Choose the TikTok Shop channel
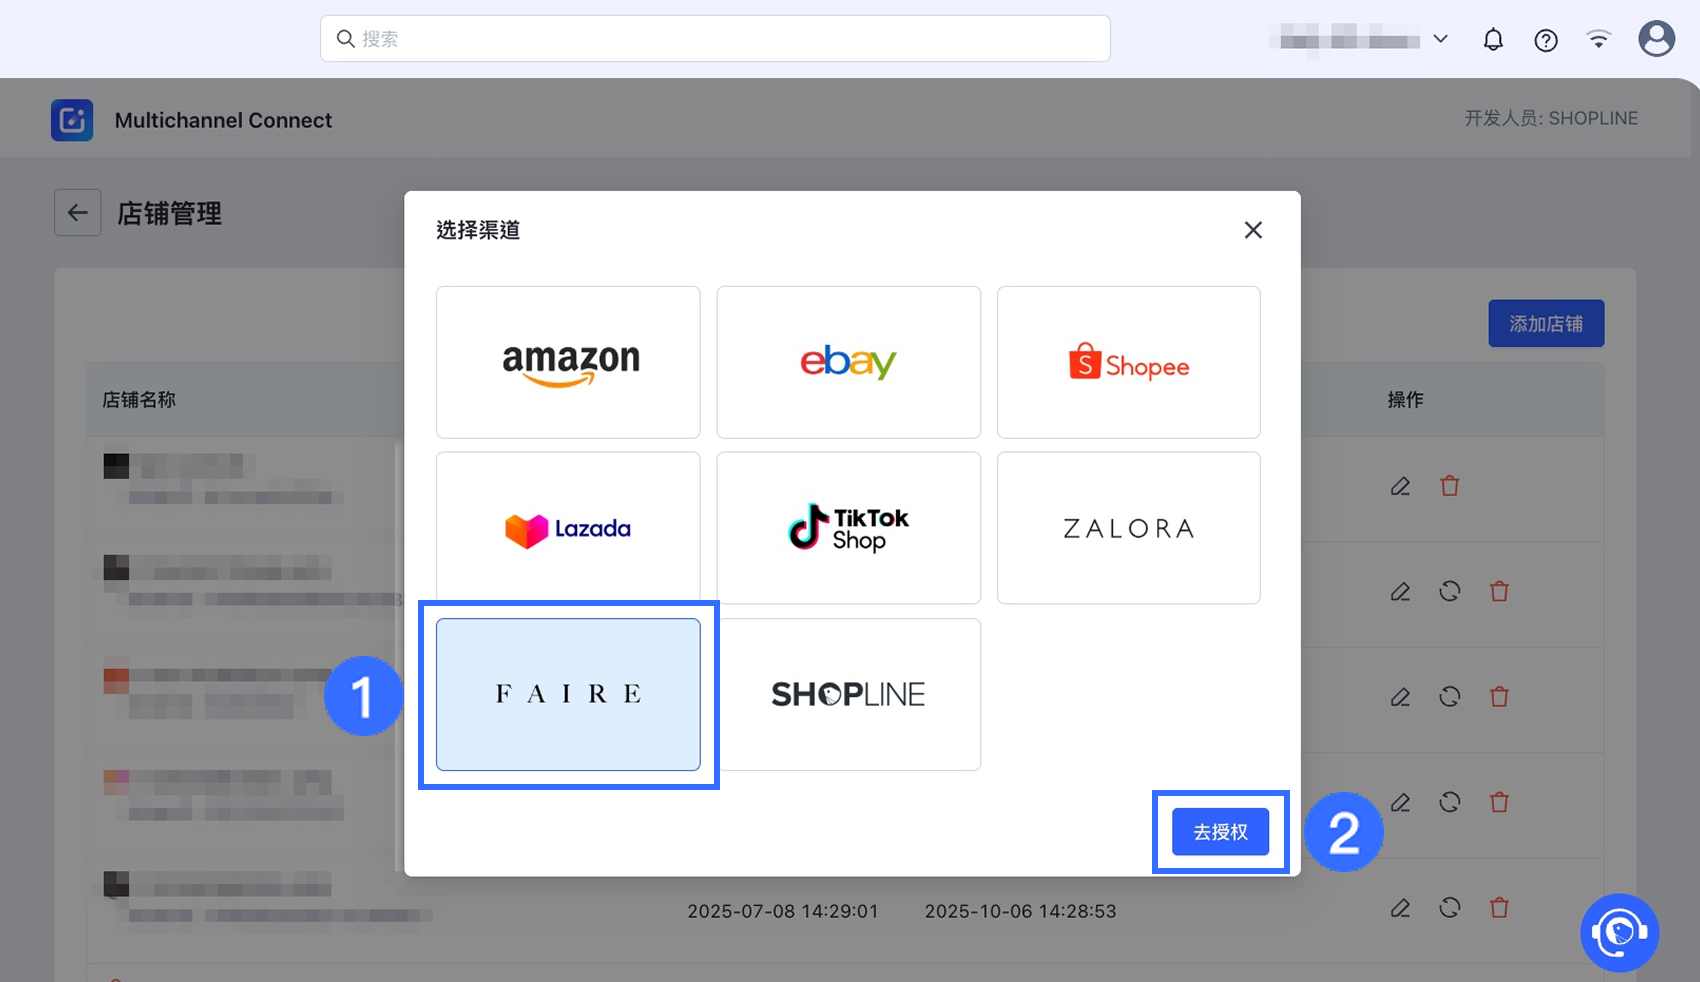1700x982 pixels. [x=848, y=528]
